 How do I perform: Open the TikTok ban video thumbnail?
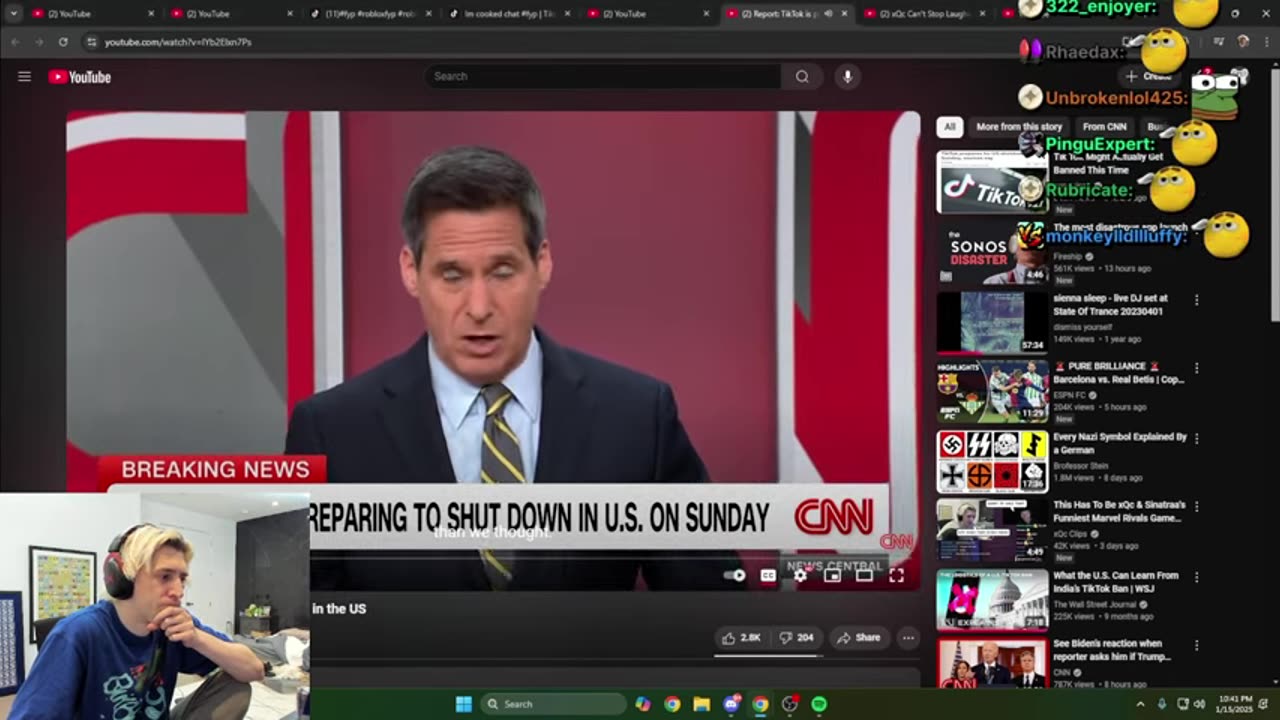coord(992,182)
